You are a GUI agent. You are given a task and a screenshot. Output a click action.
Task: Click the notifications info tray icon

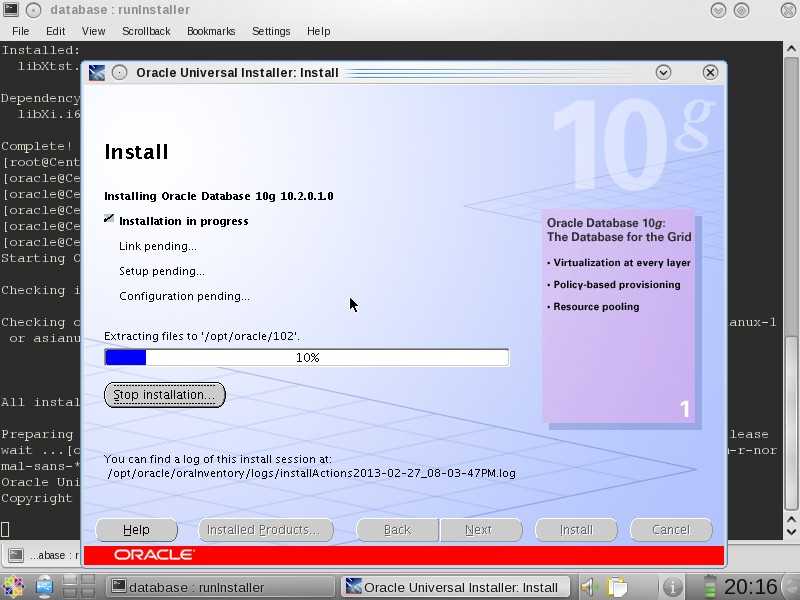pos(672,588)
